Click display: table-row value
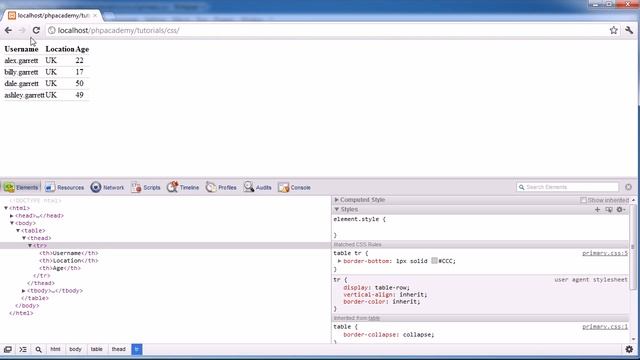This screenshot has width=640, height=360. (392, 287)
